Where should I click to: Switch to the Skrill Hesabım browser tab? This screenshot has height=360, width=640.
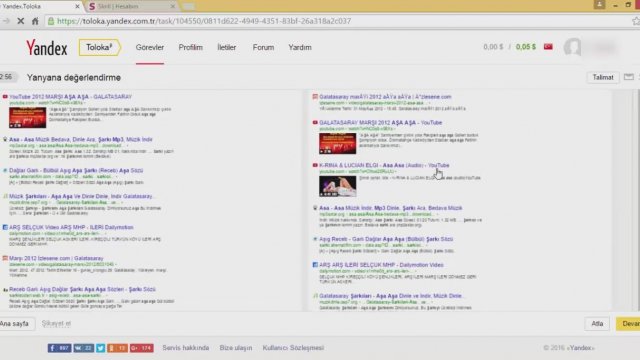[x=131, y=6]
